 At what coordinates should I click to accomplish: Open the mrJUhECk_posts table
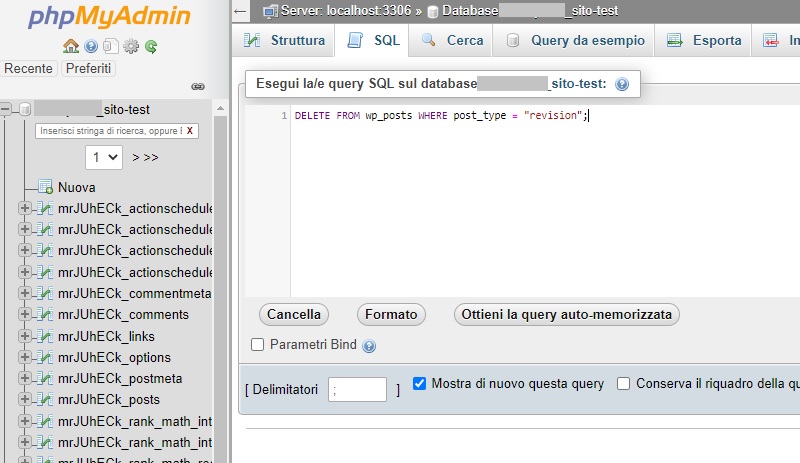[x=109, y=399]
